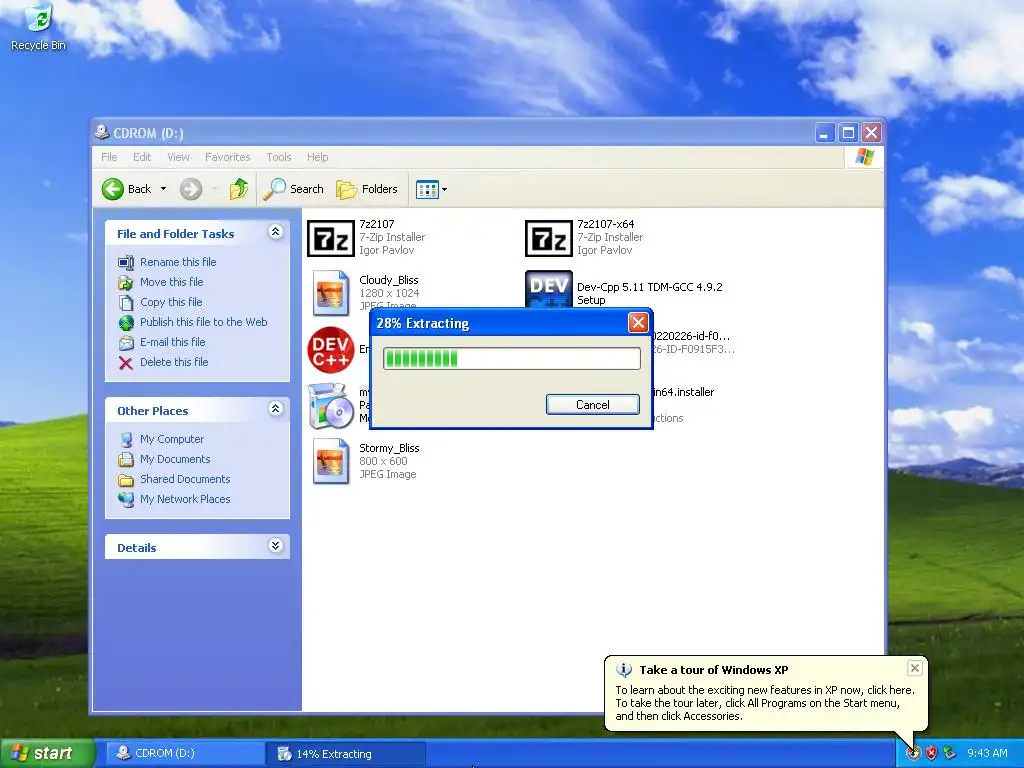Viewport: 1024px width, 768px height.
Task: Open the File menu
Action: tap(109, 157)
